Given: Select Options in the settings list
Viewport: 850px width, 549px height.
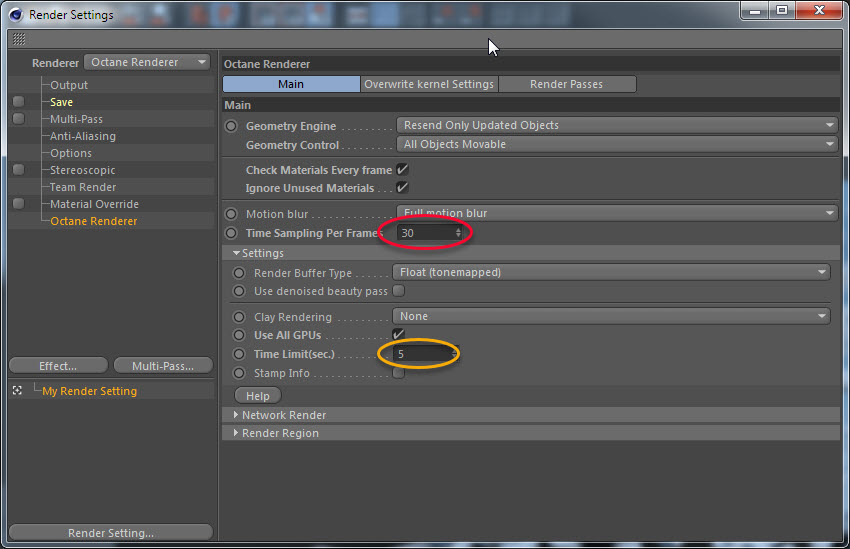Looking at the screenshot, I should pos(71,153).
